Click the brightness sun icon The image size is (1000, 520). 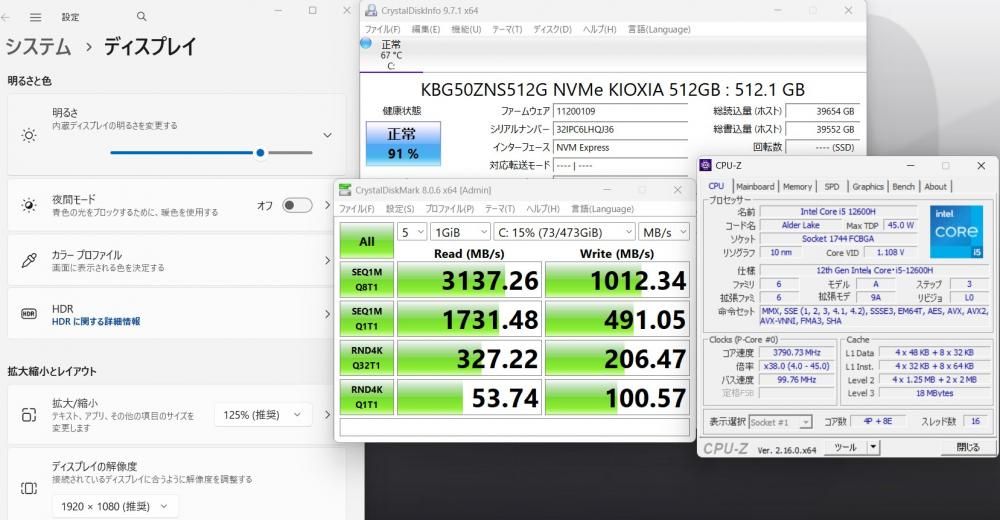click(29, 135)
